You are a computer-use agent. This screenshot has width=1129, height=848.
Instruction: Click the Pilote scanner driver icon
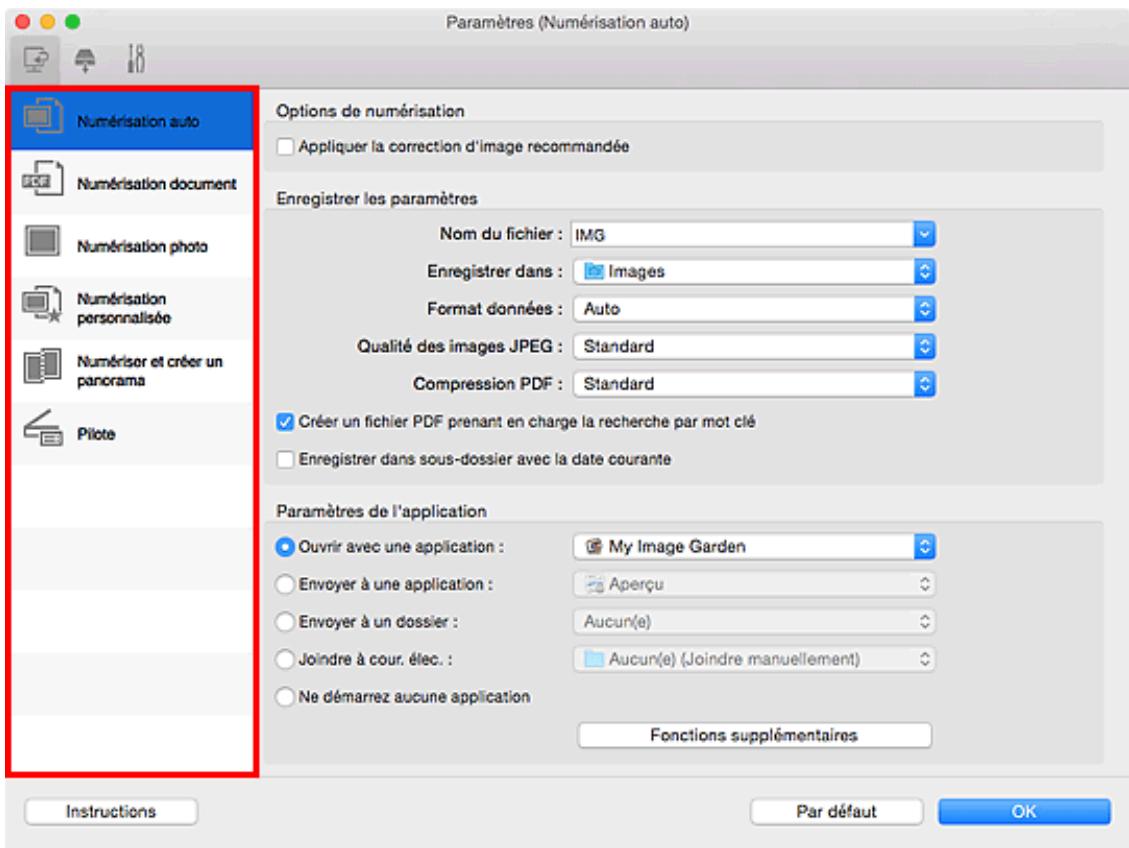point(42,428)
